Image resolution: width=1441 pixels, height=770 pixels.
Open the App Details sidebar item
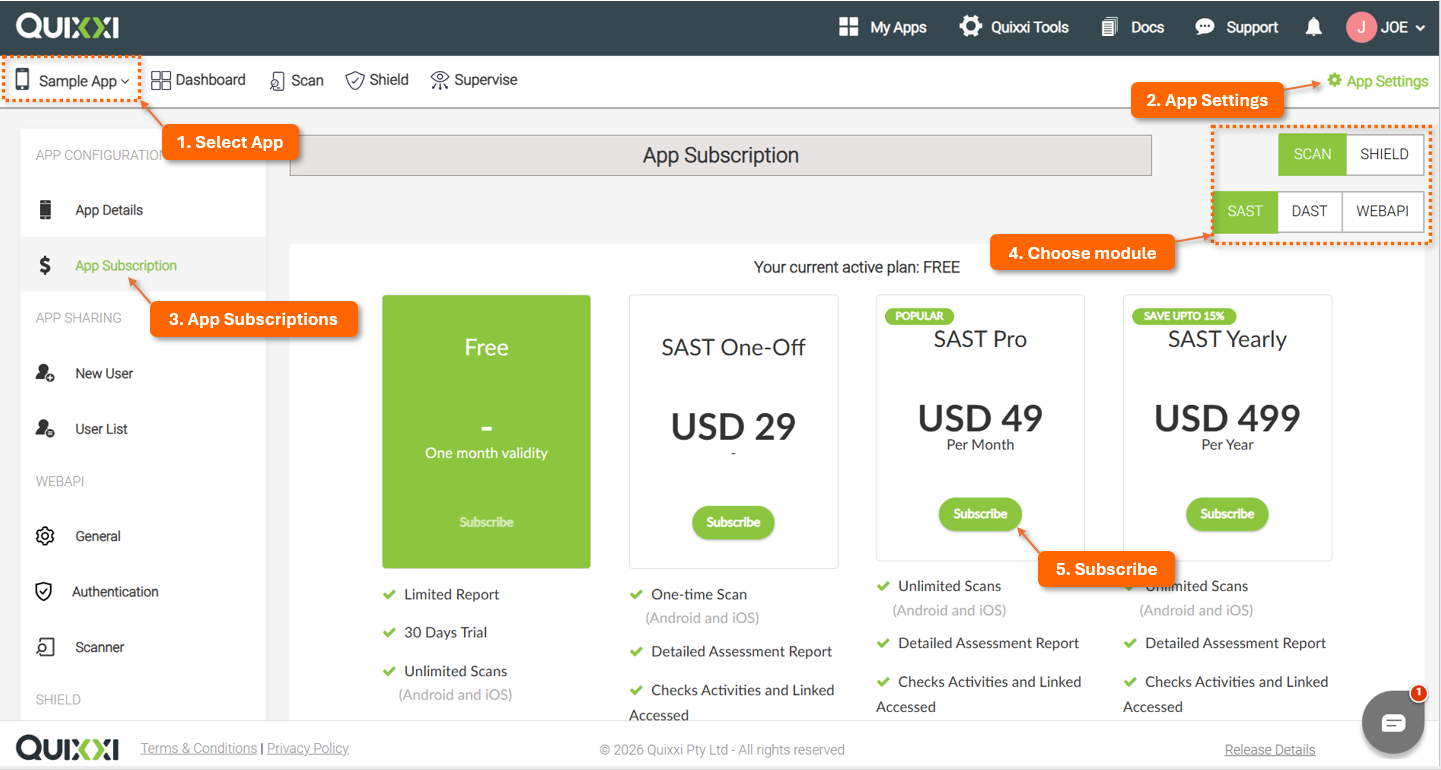tap(143, 210)
